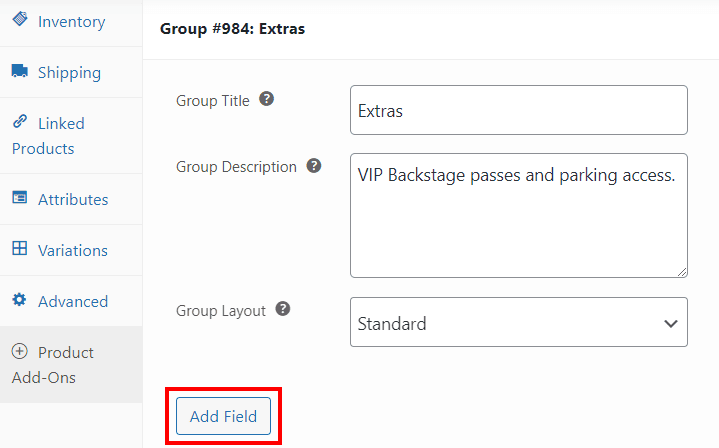719x448 pixels.
Task: Click into the Group Description text area
Action: [519, 216]
